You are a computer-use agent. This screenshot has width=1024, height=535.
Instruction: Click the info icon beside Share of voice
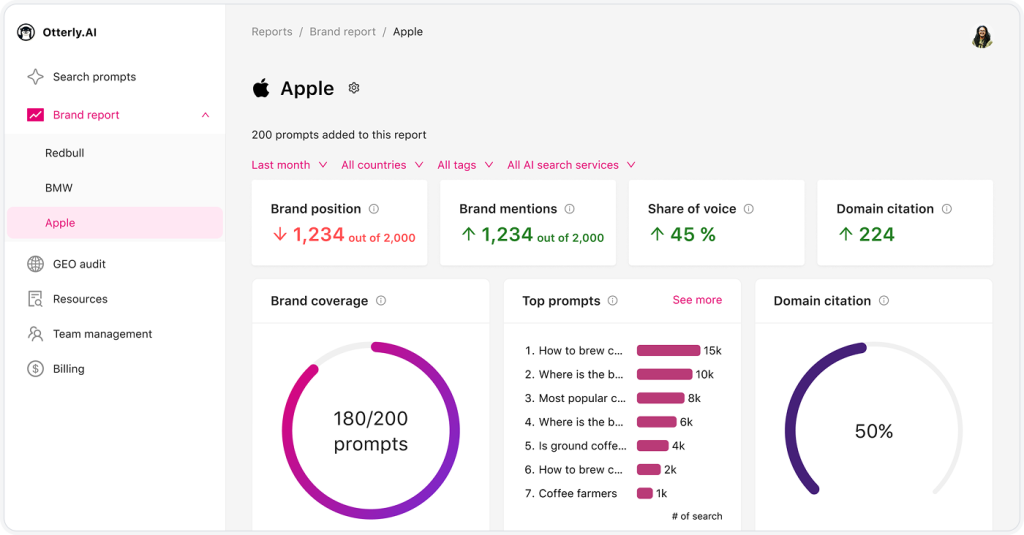pyautogui.click(x=749, y=209)
